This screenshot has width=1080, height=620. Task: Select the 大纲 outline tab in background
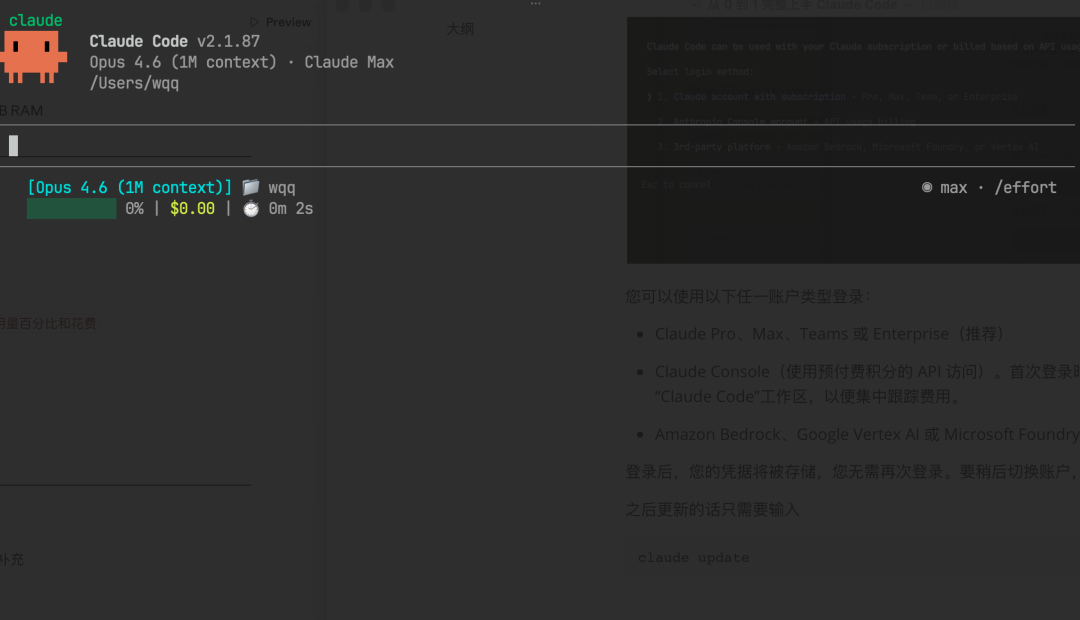[x=460, y=29]
